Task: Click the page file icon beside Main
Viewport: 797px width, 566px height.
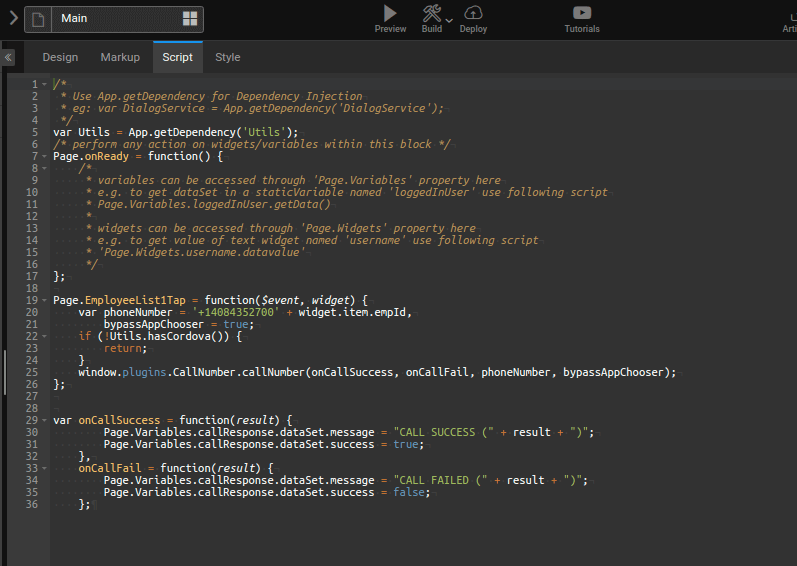Action: coord(38,19)
